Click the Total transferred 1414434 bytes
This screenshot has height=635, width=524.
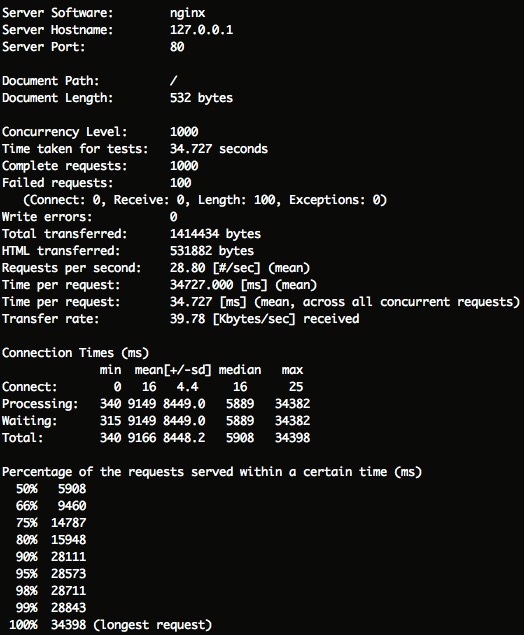215,234
